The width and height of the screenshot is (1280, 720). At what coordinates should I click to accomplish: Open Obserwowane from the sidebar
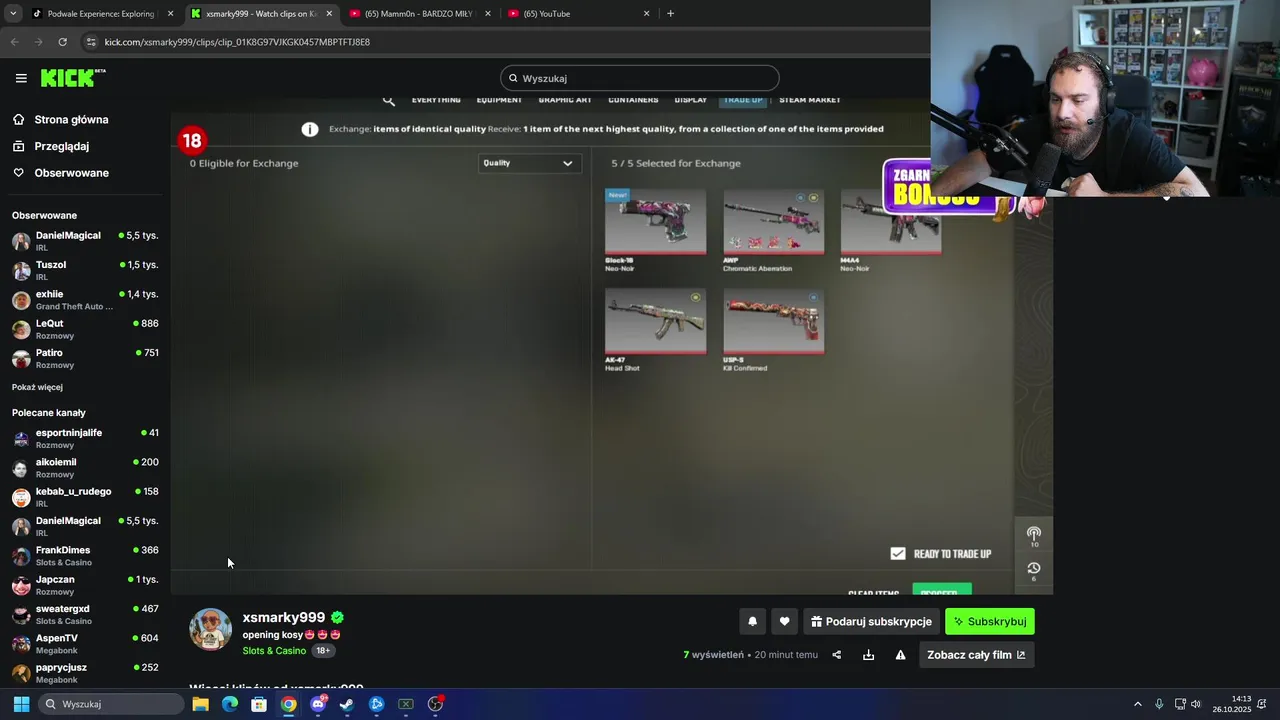tap(71, 173)
